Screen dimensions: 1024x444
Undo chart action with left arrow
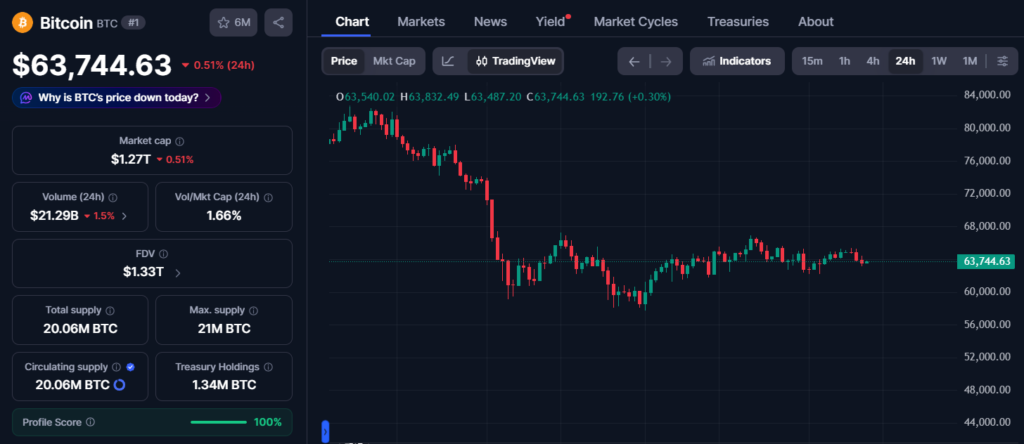coord(634,61)
